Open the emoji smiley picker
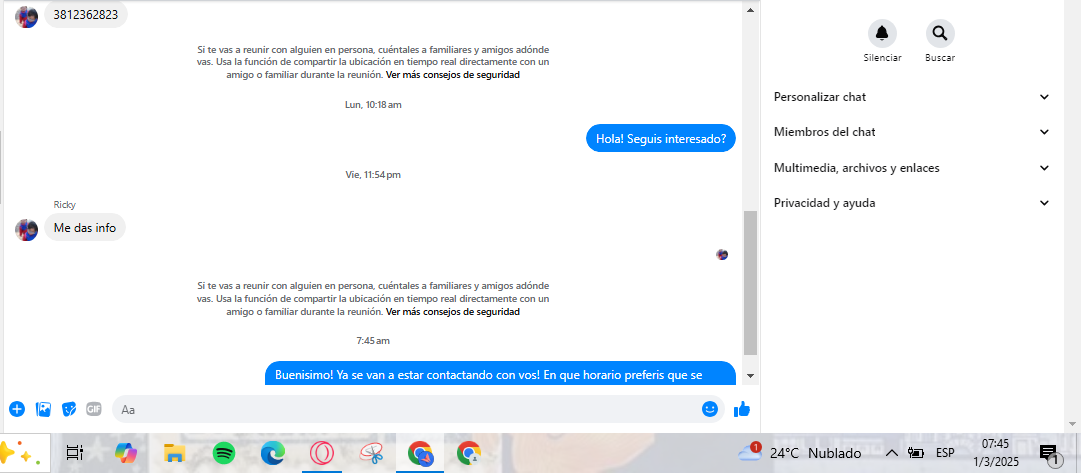 [710, 409]
